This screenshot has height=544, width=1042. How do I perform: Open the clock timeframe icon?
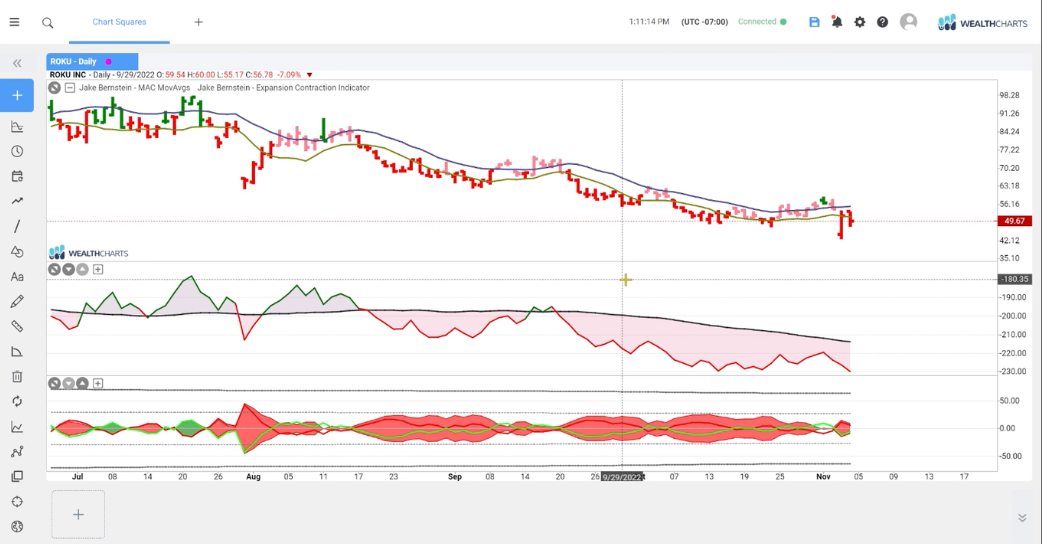click(x=17, y=151)
